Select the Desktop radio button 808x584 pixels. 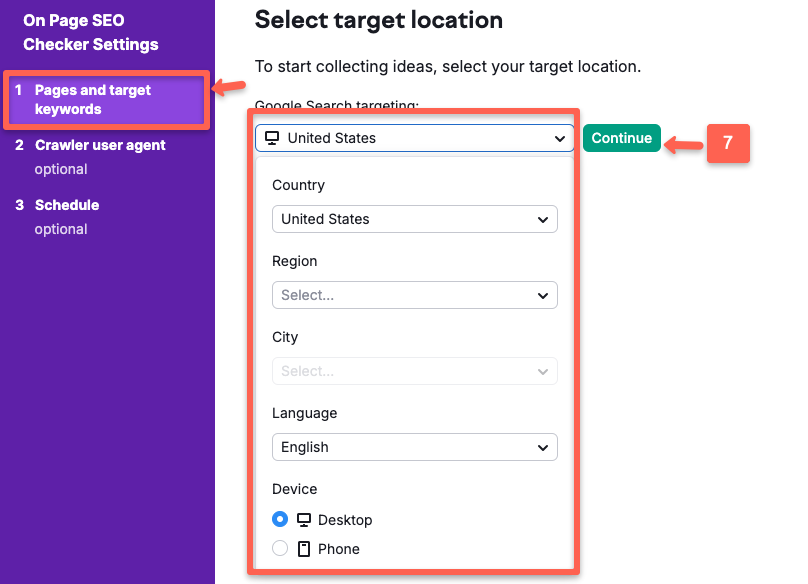tap(280, 519)
